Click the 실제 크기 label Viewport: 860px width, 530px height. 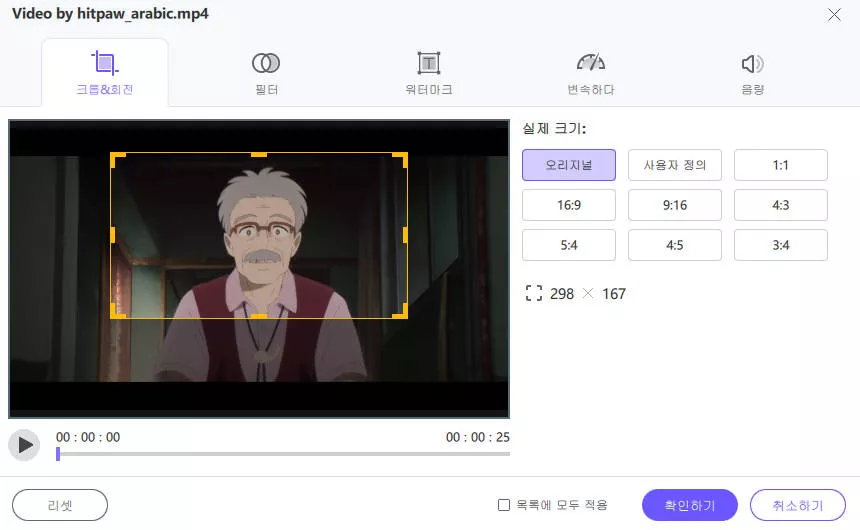point(554,129)
